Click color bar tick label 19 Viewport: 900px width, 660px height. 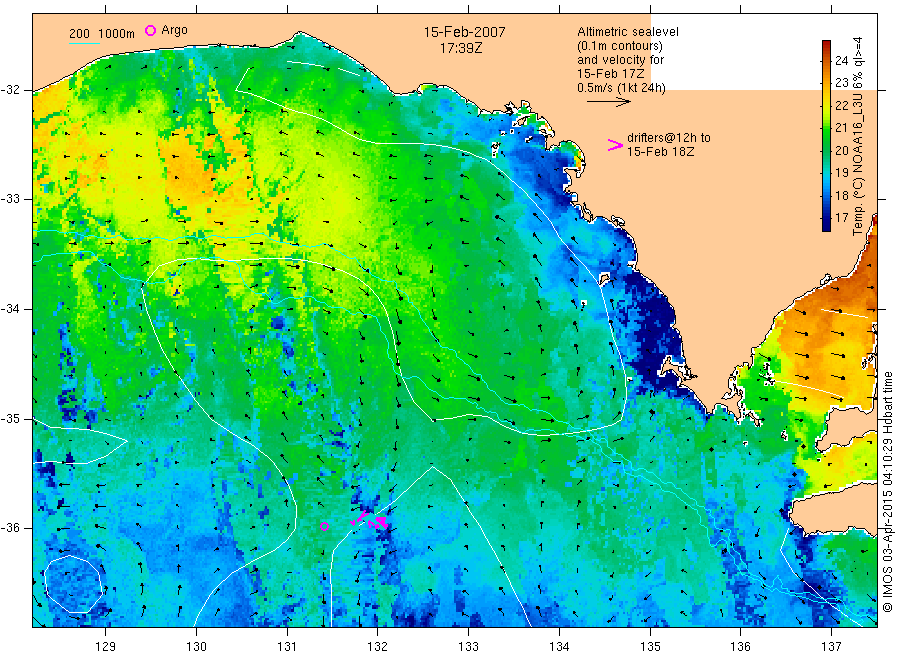[841, 173]
